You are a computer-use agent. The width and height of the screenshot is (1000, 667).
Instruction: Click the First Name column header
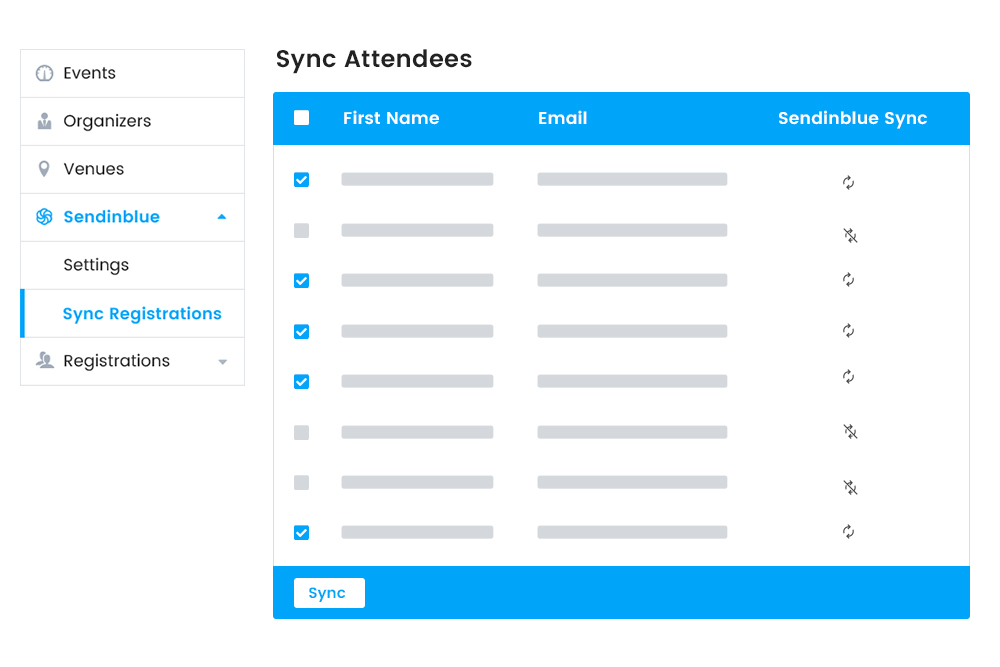click(x=391, y=118)
